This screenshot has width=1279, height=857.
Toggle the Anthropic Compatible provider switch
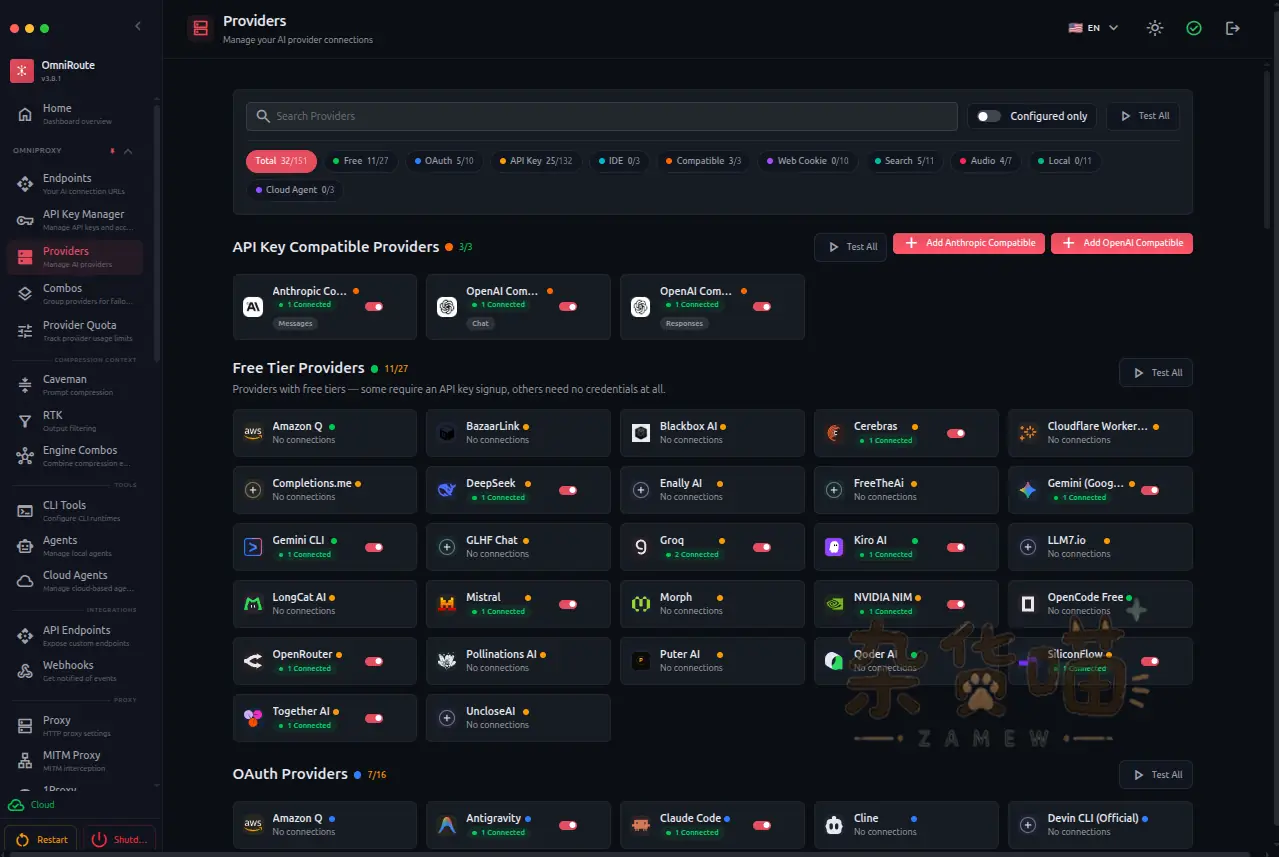374,307
